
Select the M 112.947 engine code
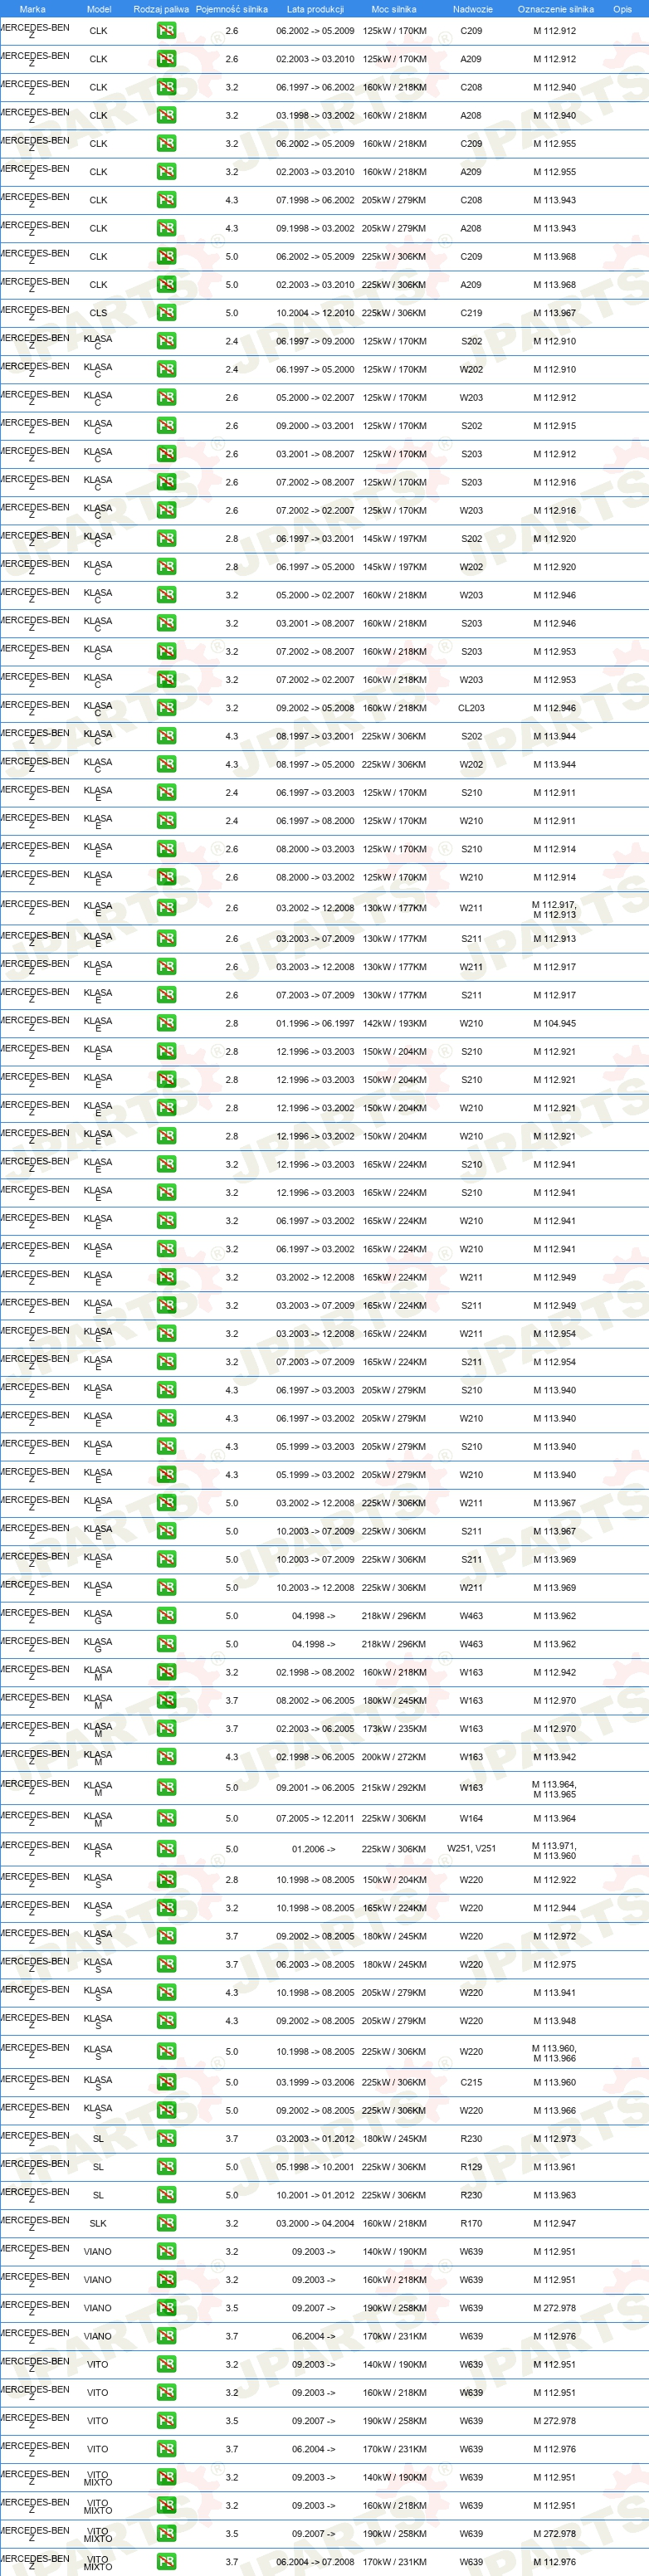[x=554, y=2223]
